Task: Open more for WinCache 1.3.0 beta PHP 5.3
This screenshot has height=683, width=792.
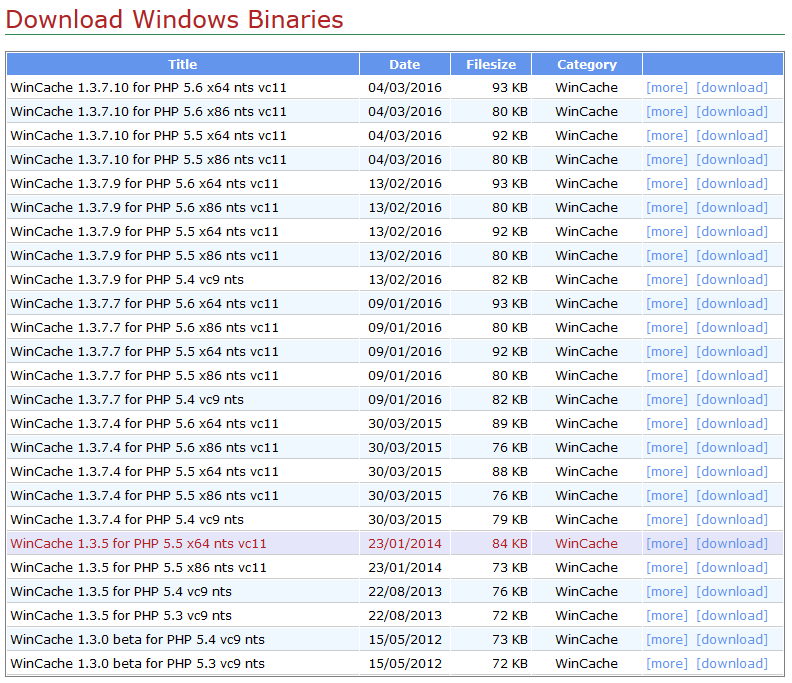Action: click(x=667, y=664)
